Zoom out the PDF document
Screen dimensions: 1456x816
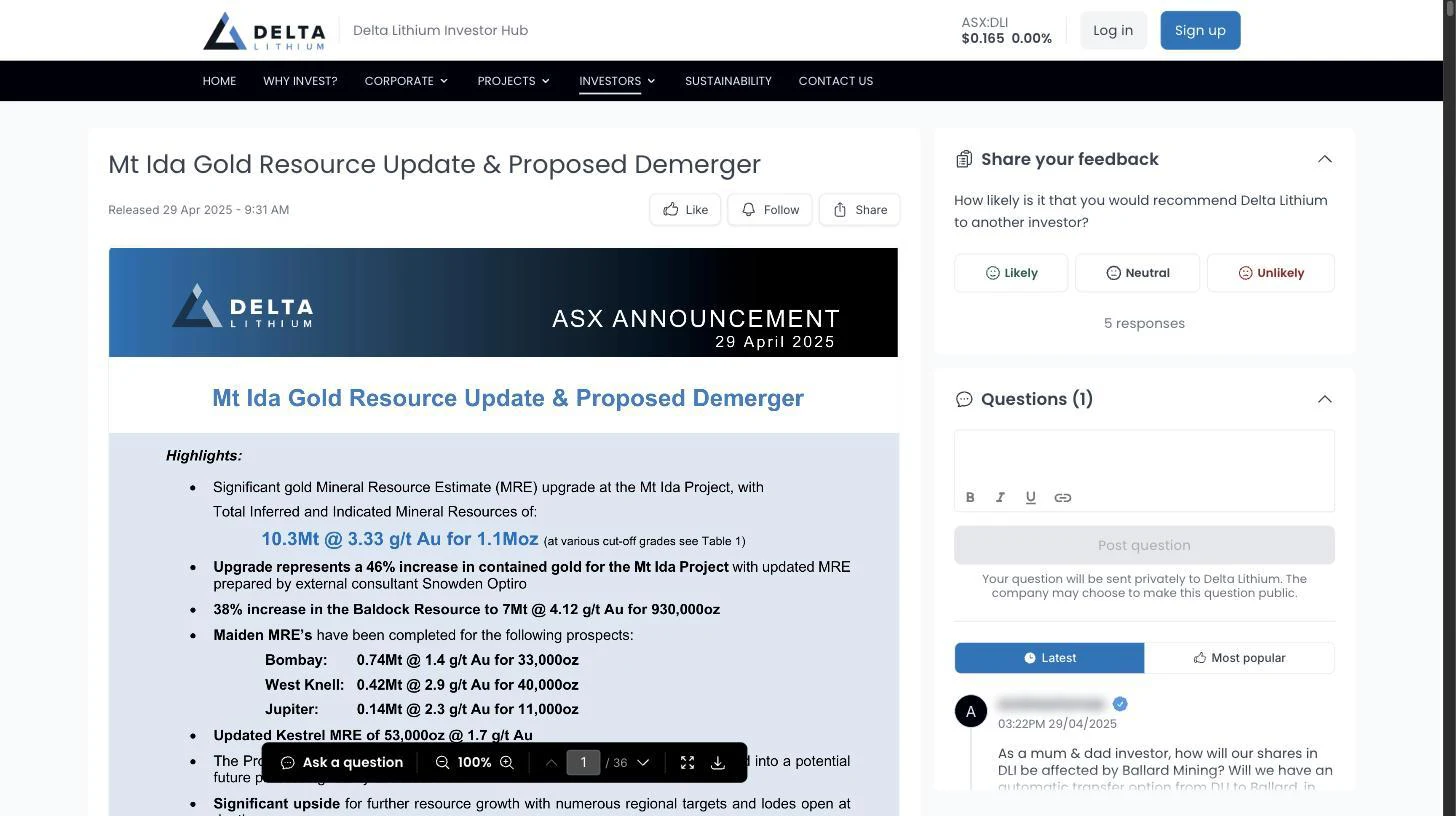click(x=442, y=762)
